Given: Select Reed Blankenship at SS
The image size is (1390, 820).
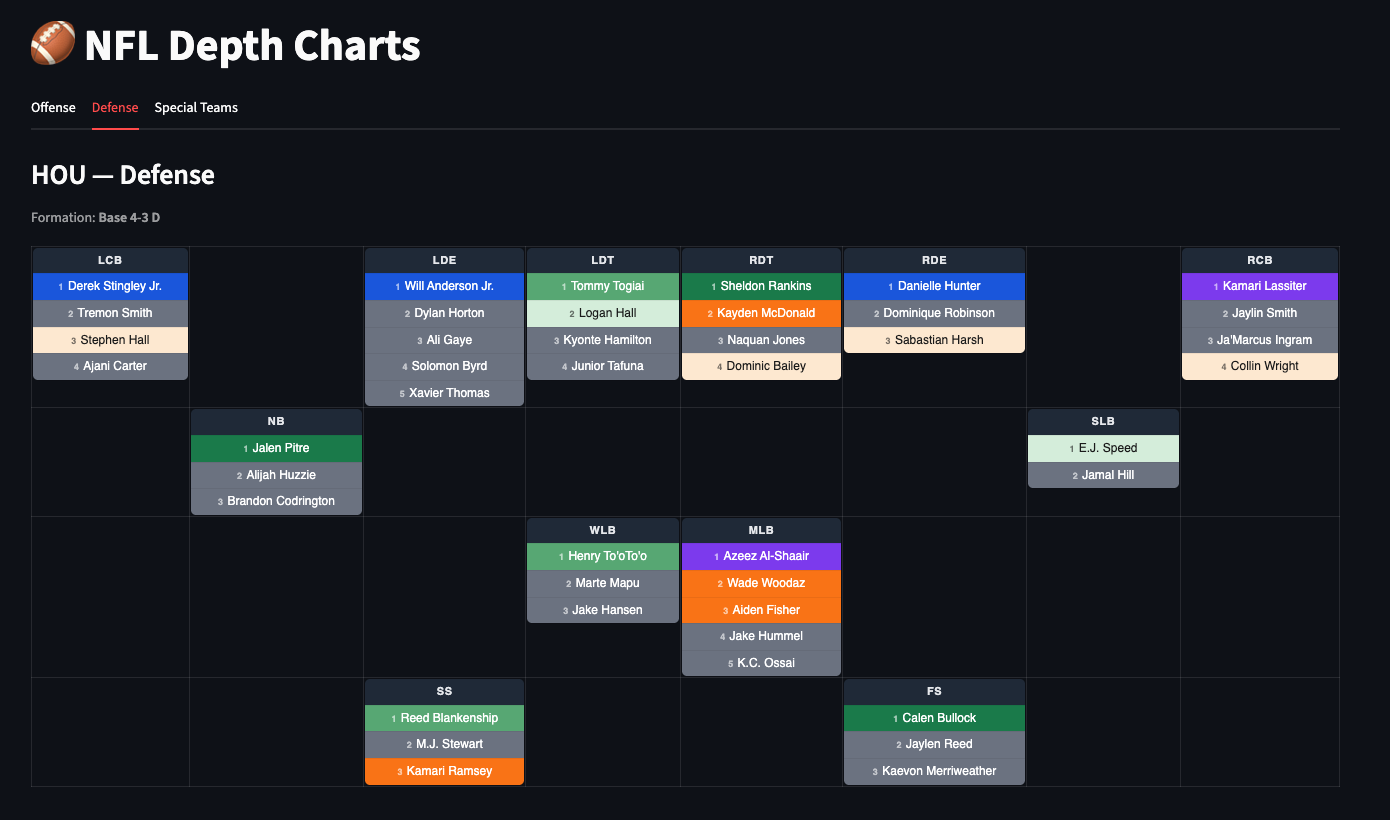Looking at the screenshot, I should [x=444, y=718].
